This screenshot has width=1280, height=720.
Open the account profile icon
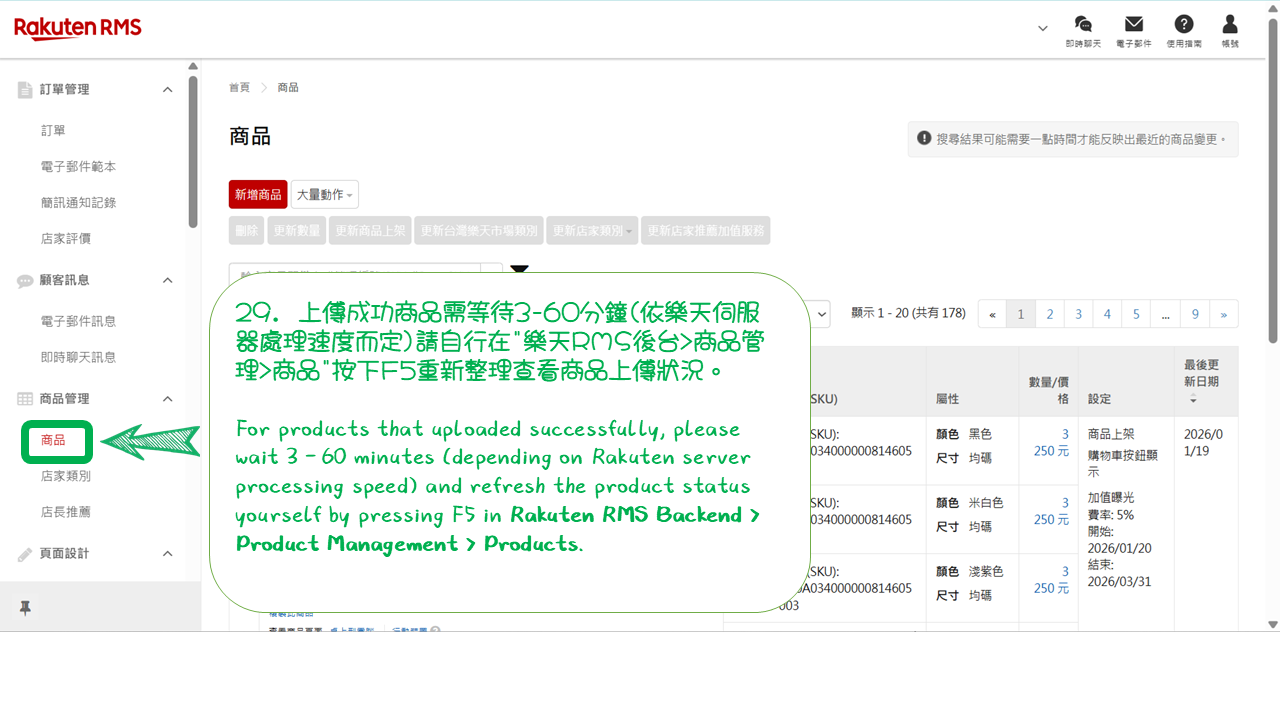coord(1230,25)
